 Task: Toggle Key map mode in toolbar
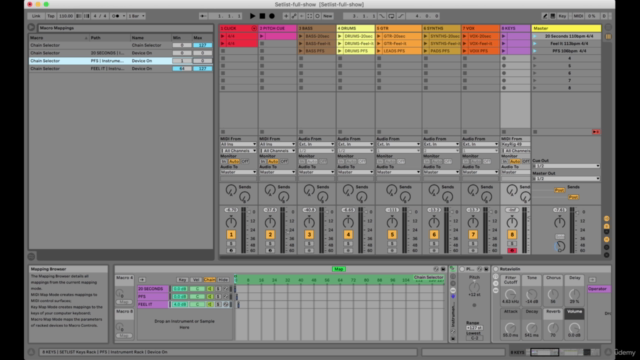point(562,16)
